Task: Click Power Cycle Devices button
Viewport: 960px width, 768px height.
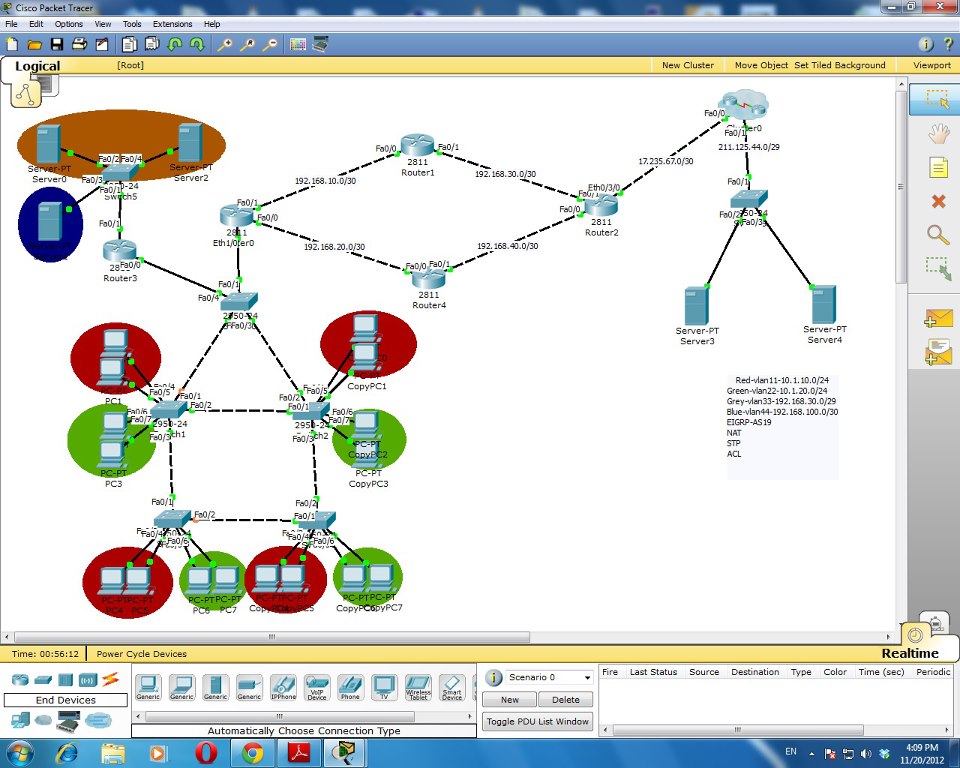Action: [x=141, y=653]
